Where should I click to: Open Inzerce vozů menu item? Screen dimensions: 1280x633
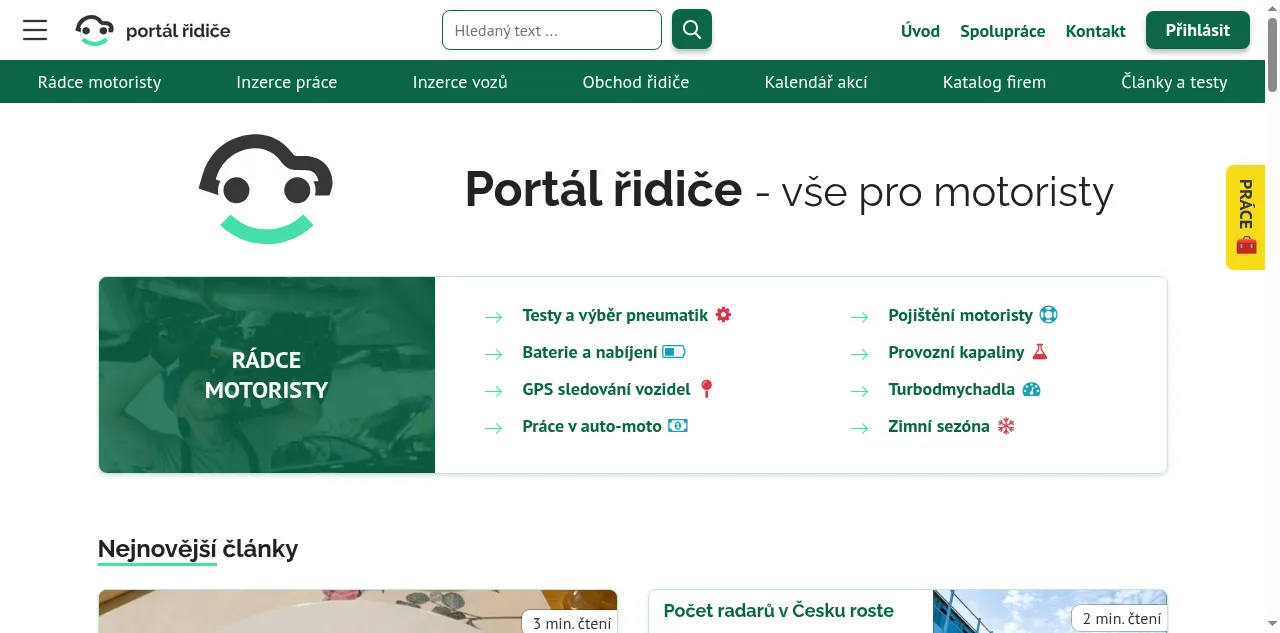[x=460, y=82]
